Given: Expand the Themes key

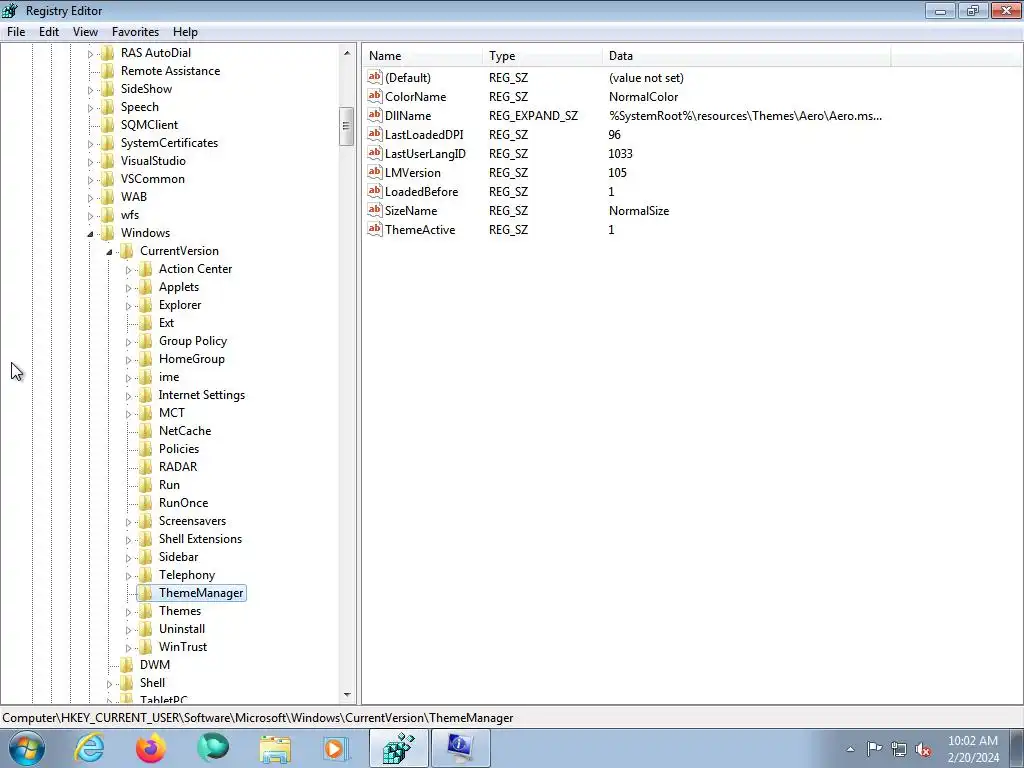Looking at the screenshot, I should [128, 611].
